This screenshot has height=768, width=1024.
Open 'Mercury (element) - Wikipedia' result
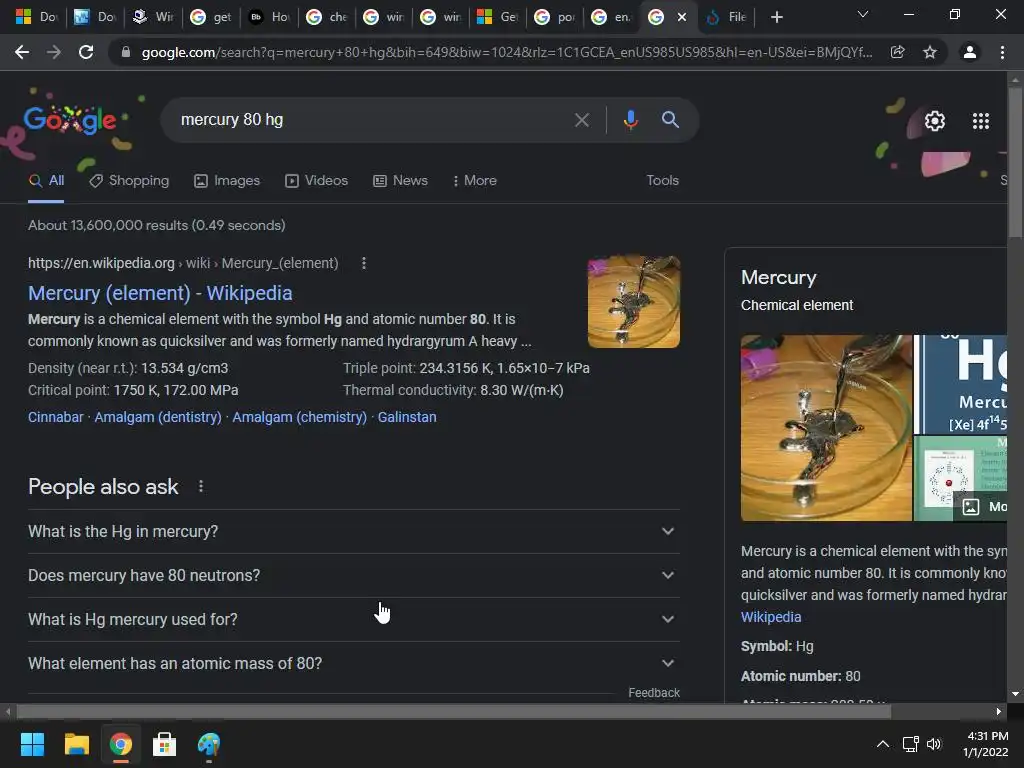click(160, 293)
